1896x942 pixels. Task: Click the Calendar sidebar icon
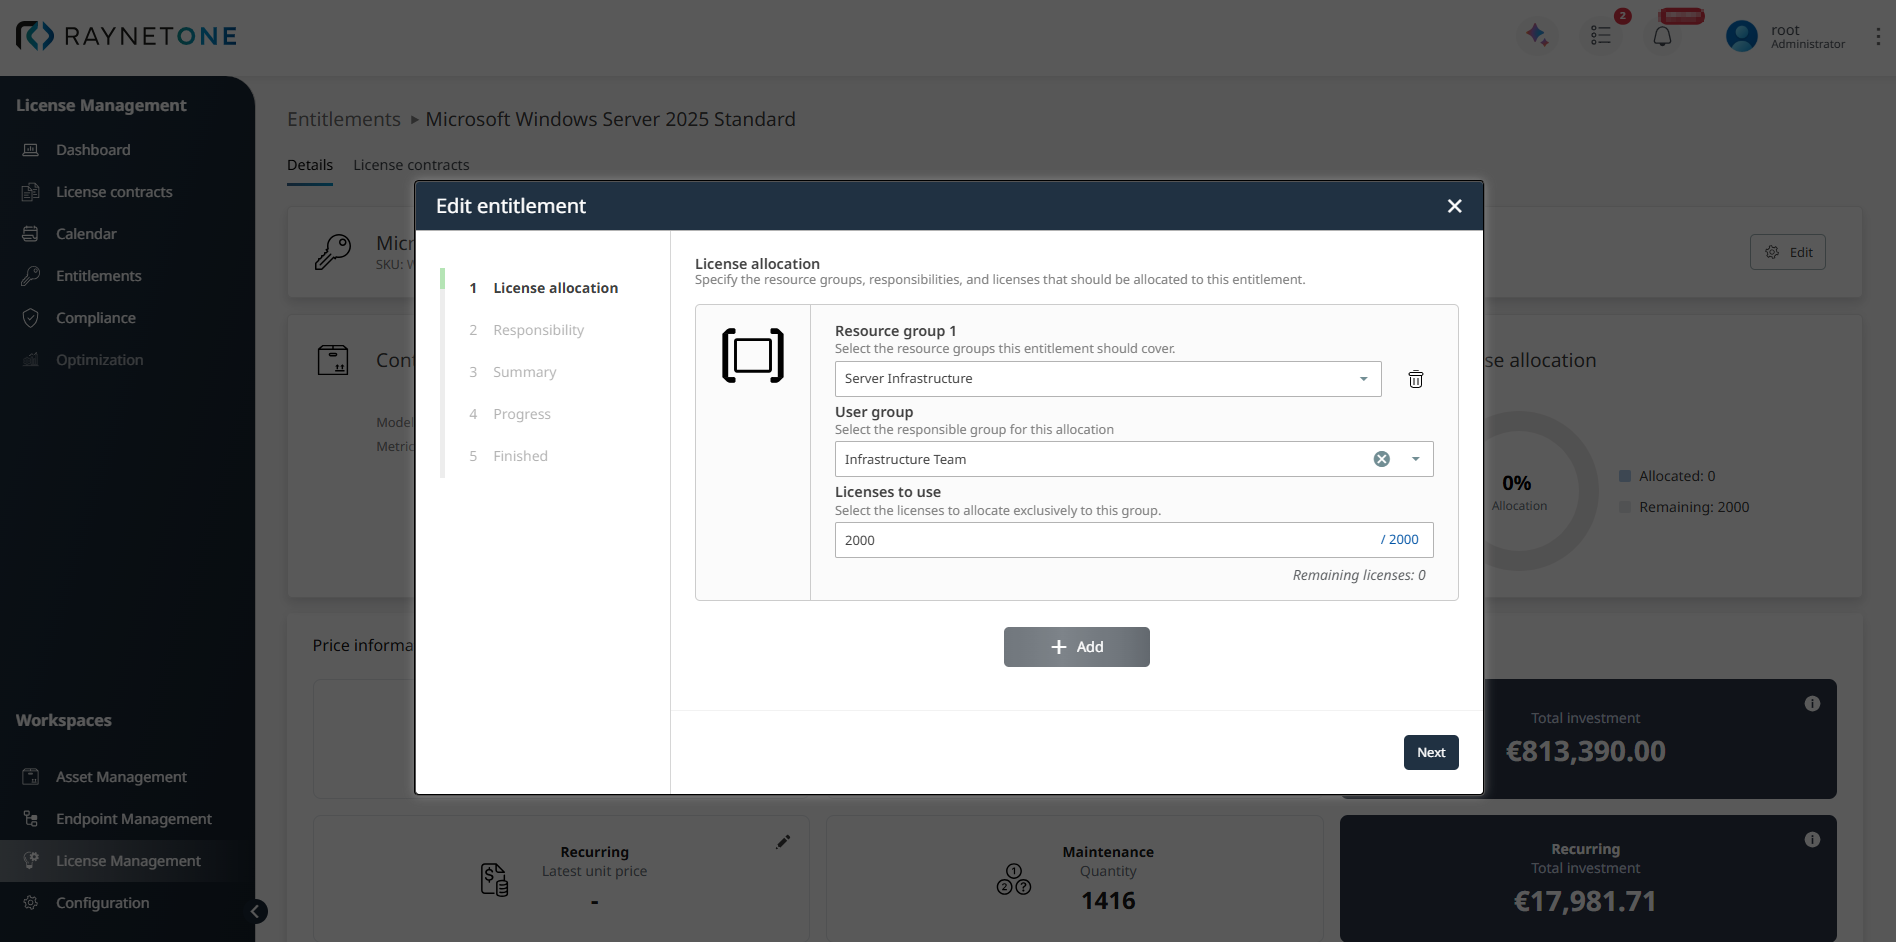(x=31, y=234)
